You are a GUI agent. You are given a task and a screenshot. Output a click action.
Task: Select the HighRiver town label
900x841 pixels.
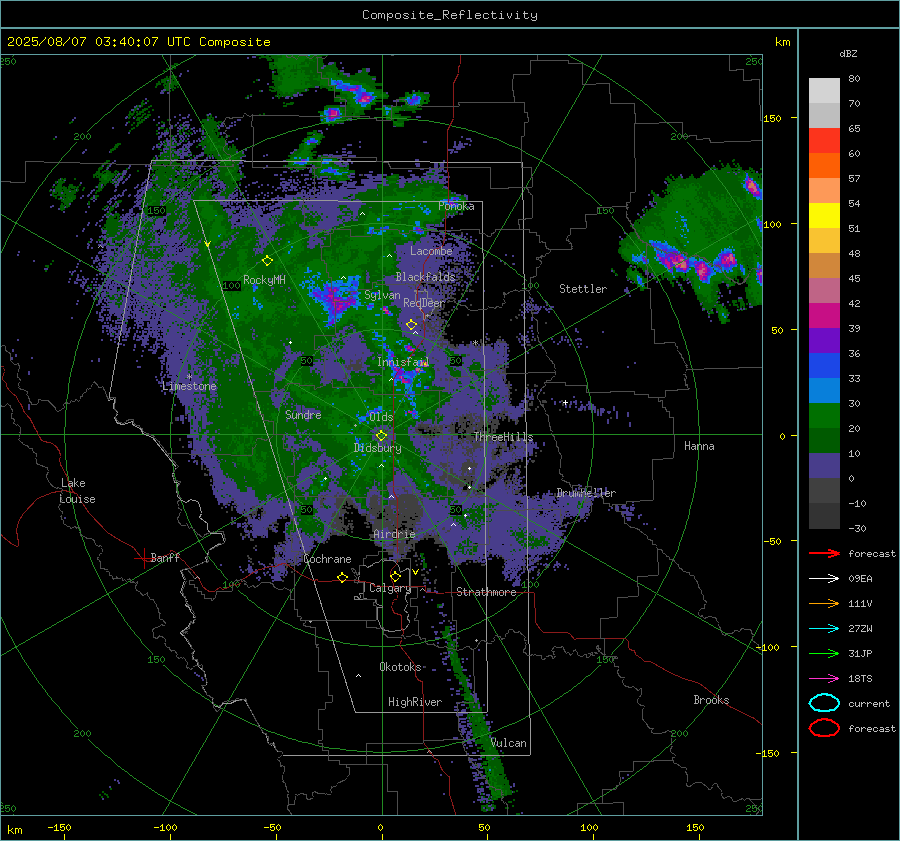415,702
